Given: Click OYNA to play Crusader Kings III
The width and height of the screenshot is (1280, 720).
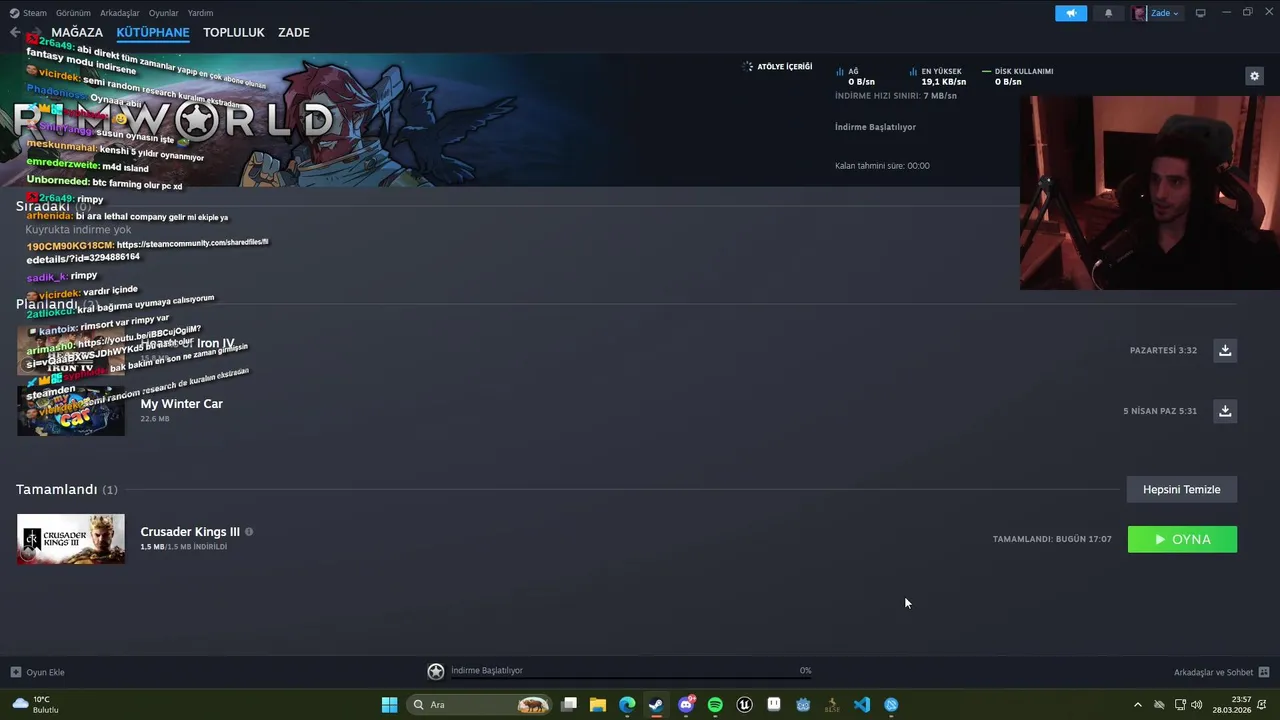Looking at the screenshot, I should click(1182, 539).
